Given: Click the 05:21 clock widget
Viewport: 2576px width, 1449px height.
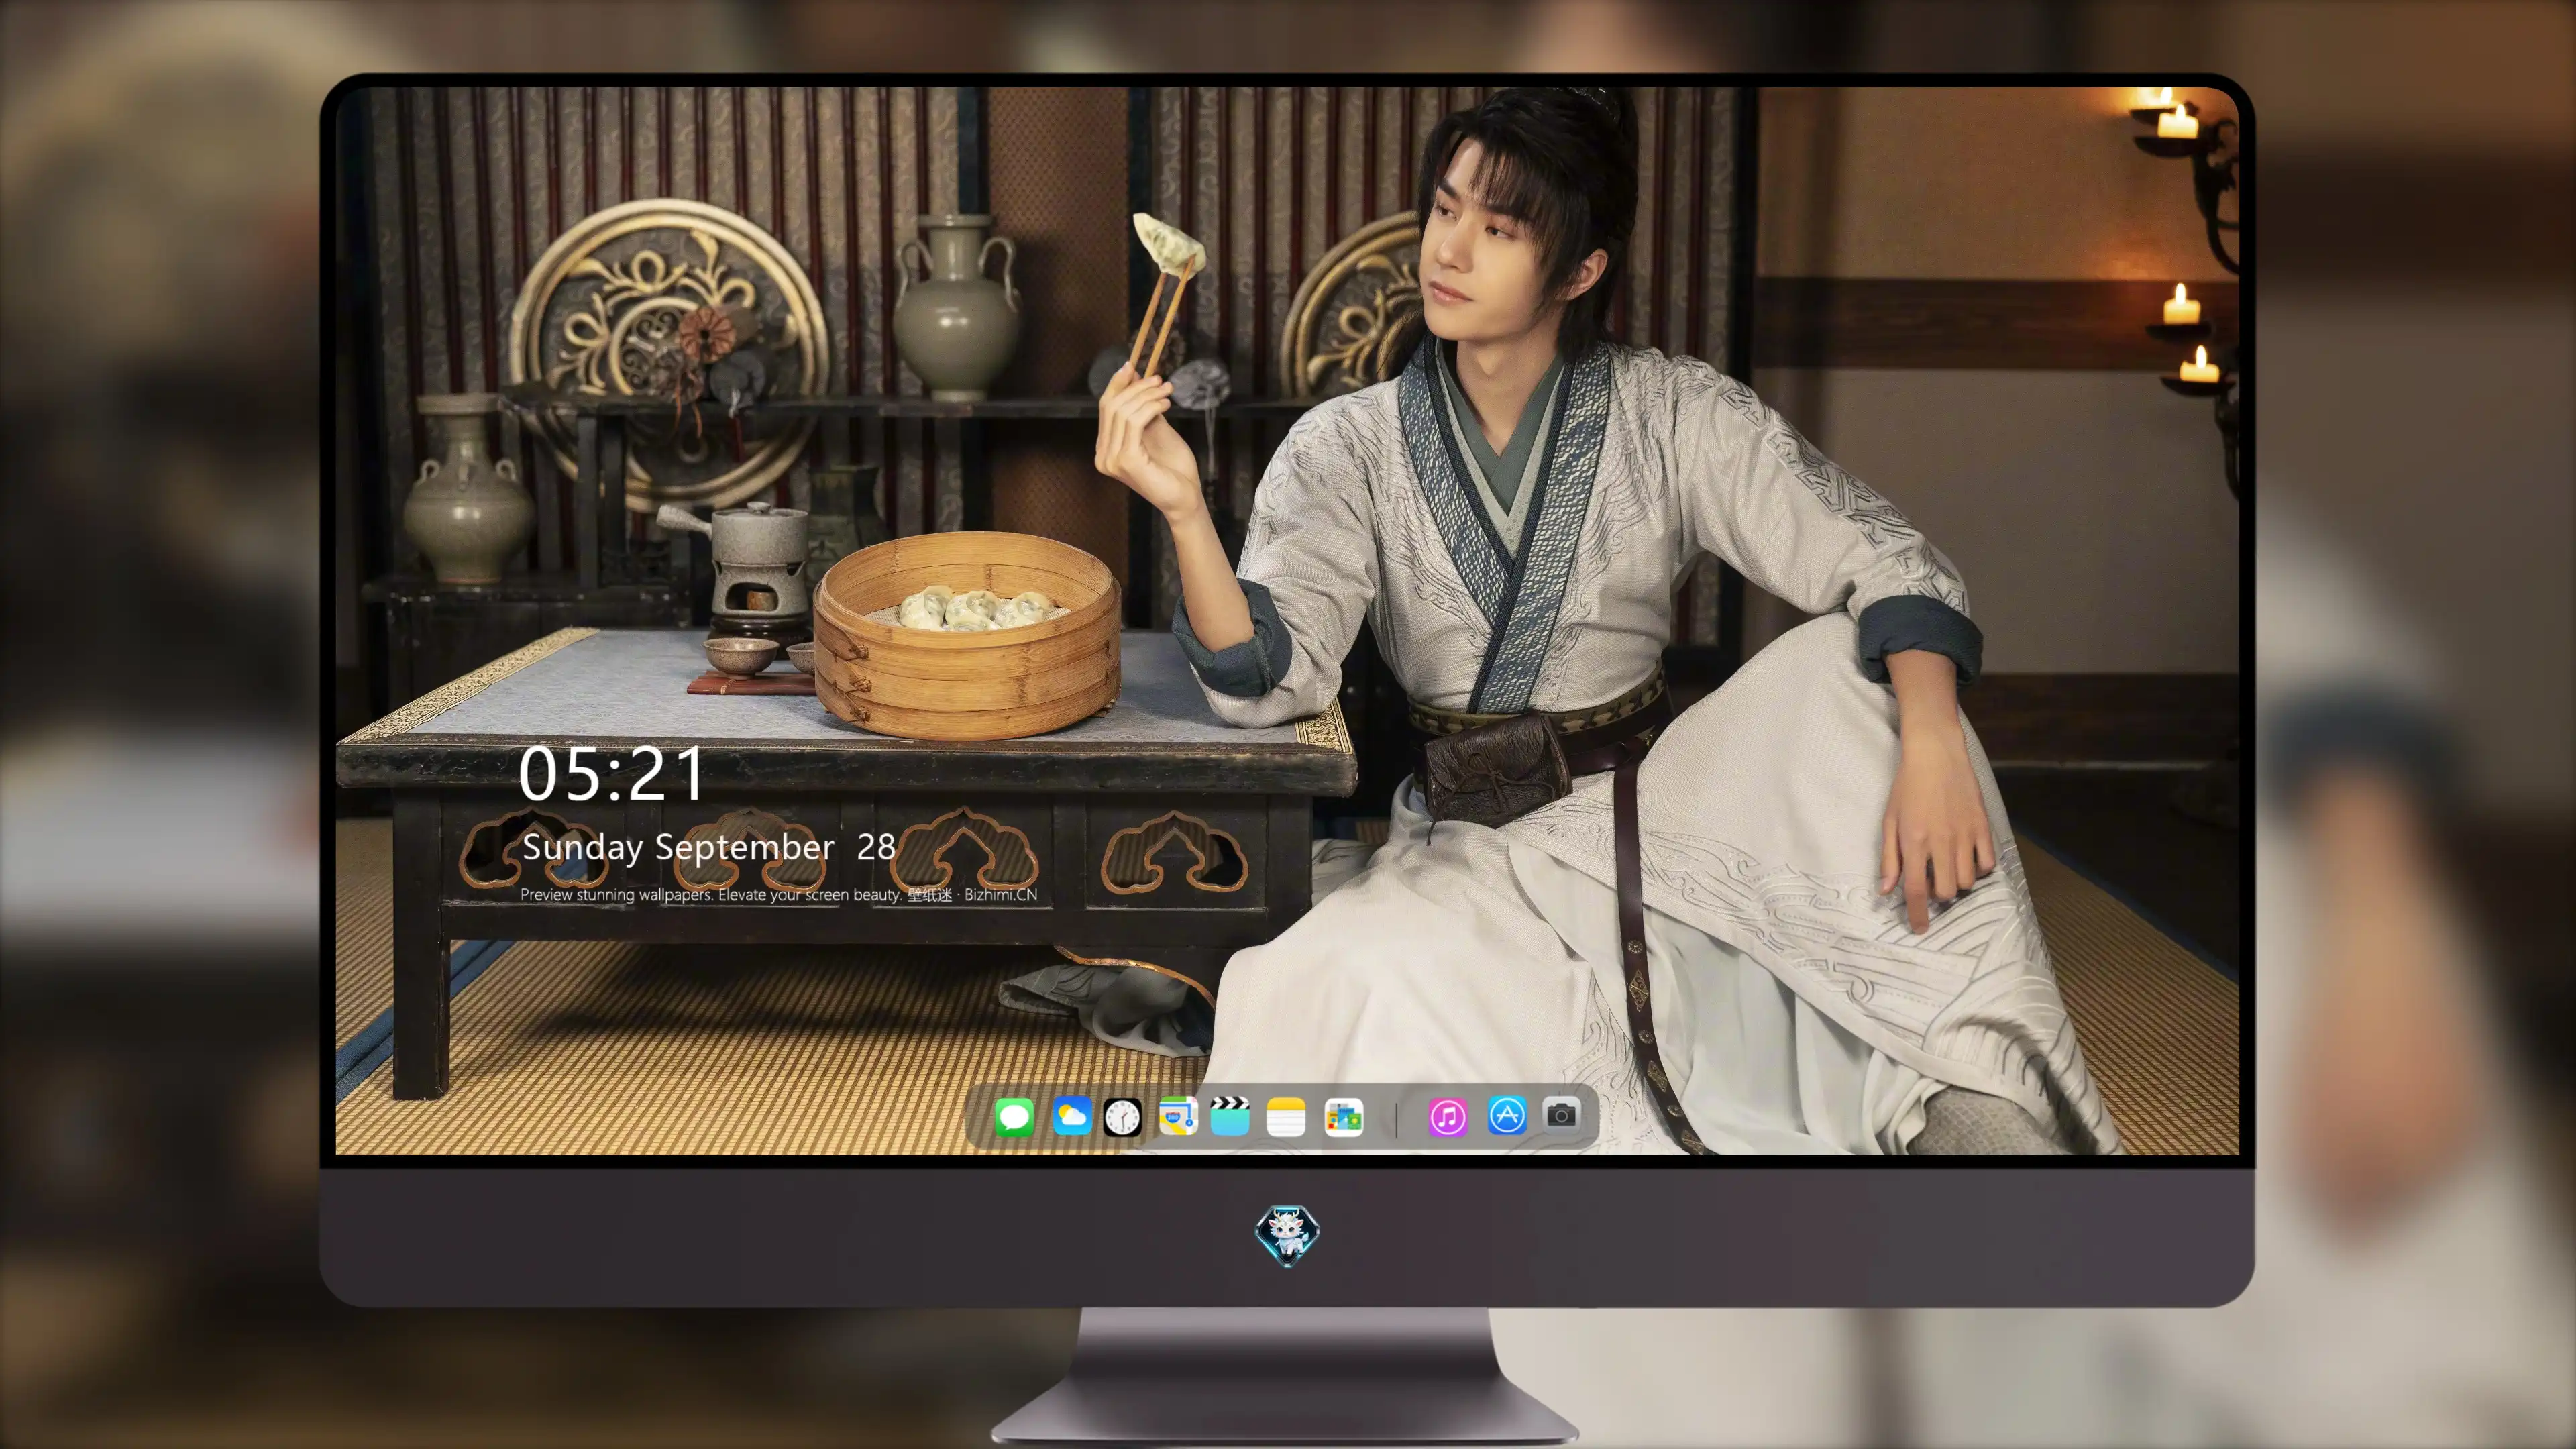Looking at the screenshot, I should [611, 774].
